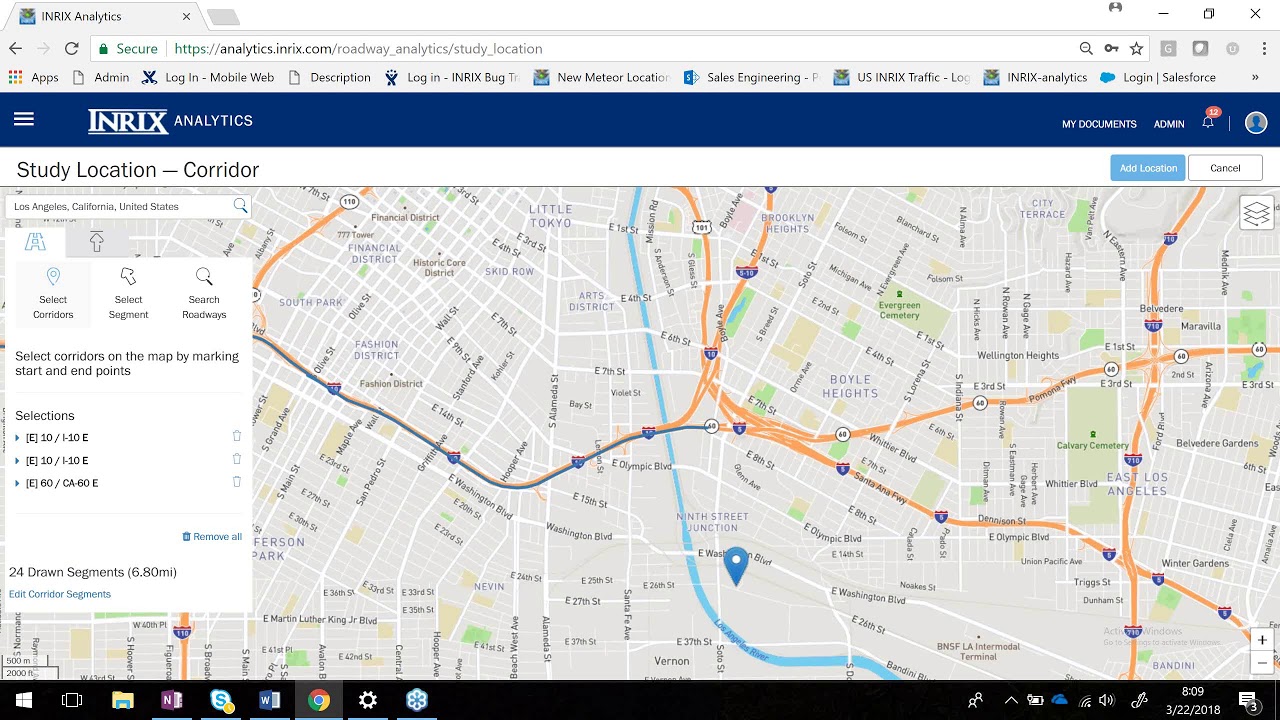Close the INRIX Analytics browser tab
Image resolution: width=1280 pixels, height=720 pixels.
187,16
